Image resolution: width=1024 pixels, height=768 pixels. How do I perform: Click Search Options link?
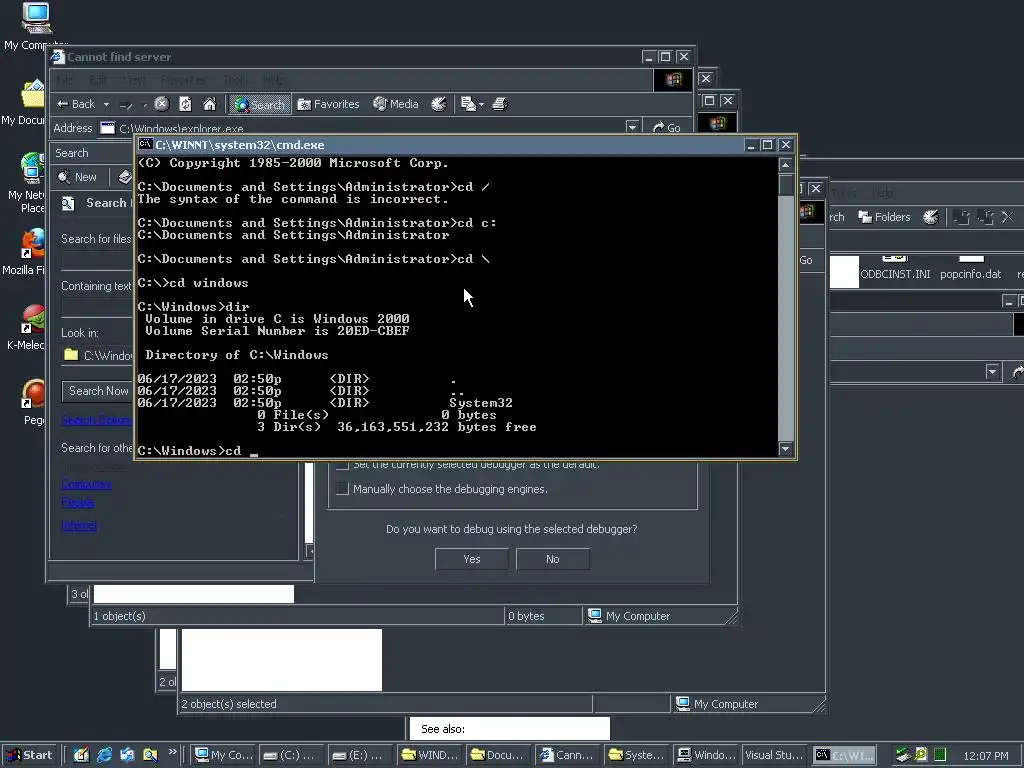click(x=97, y=420)
